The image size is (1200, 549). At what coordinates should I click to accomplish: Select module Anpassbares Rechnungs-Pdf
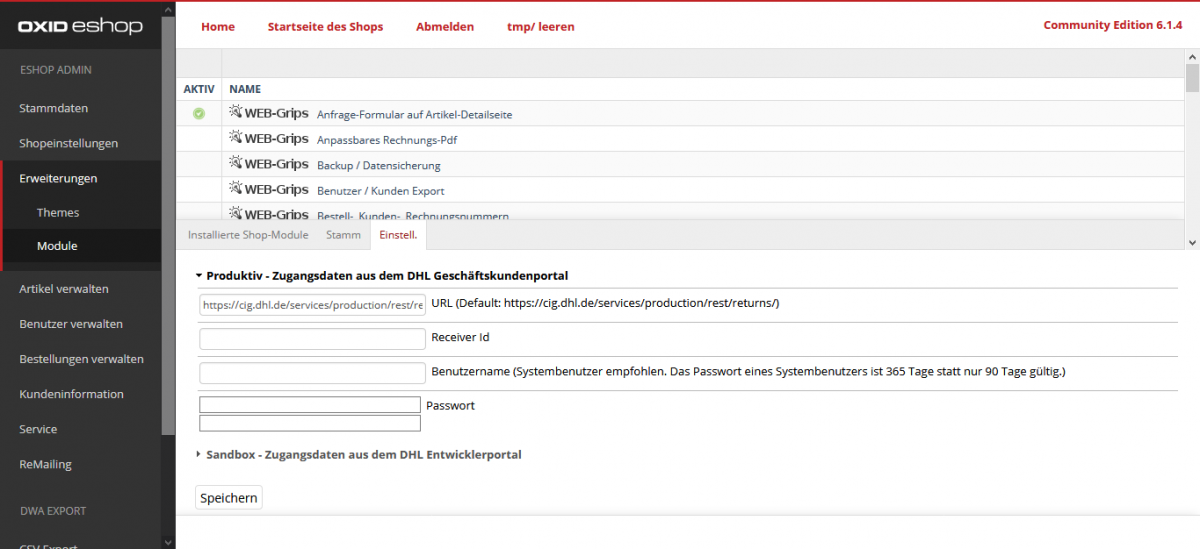[x=387, y=140]
